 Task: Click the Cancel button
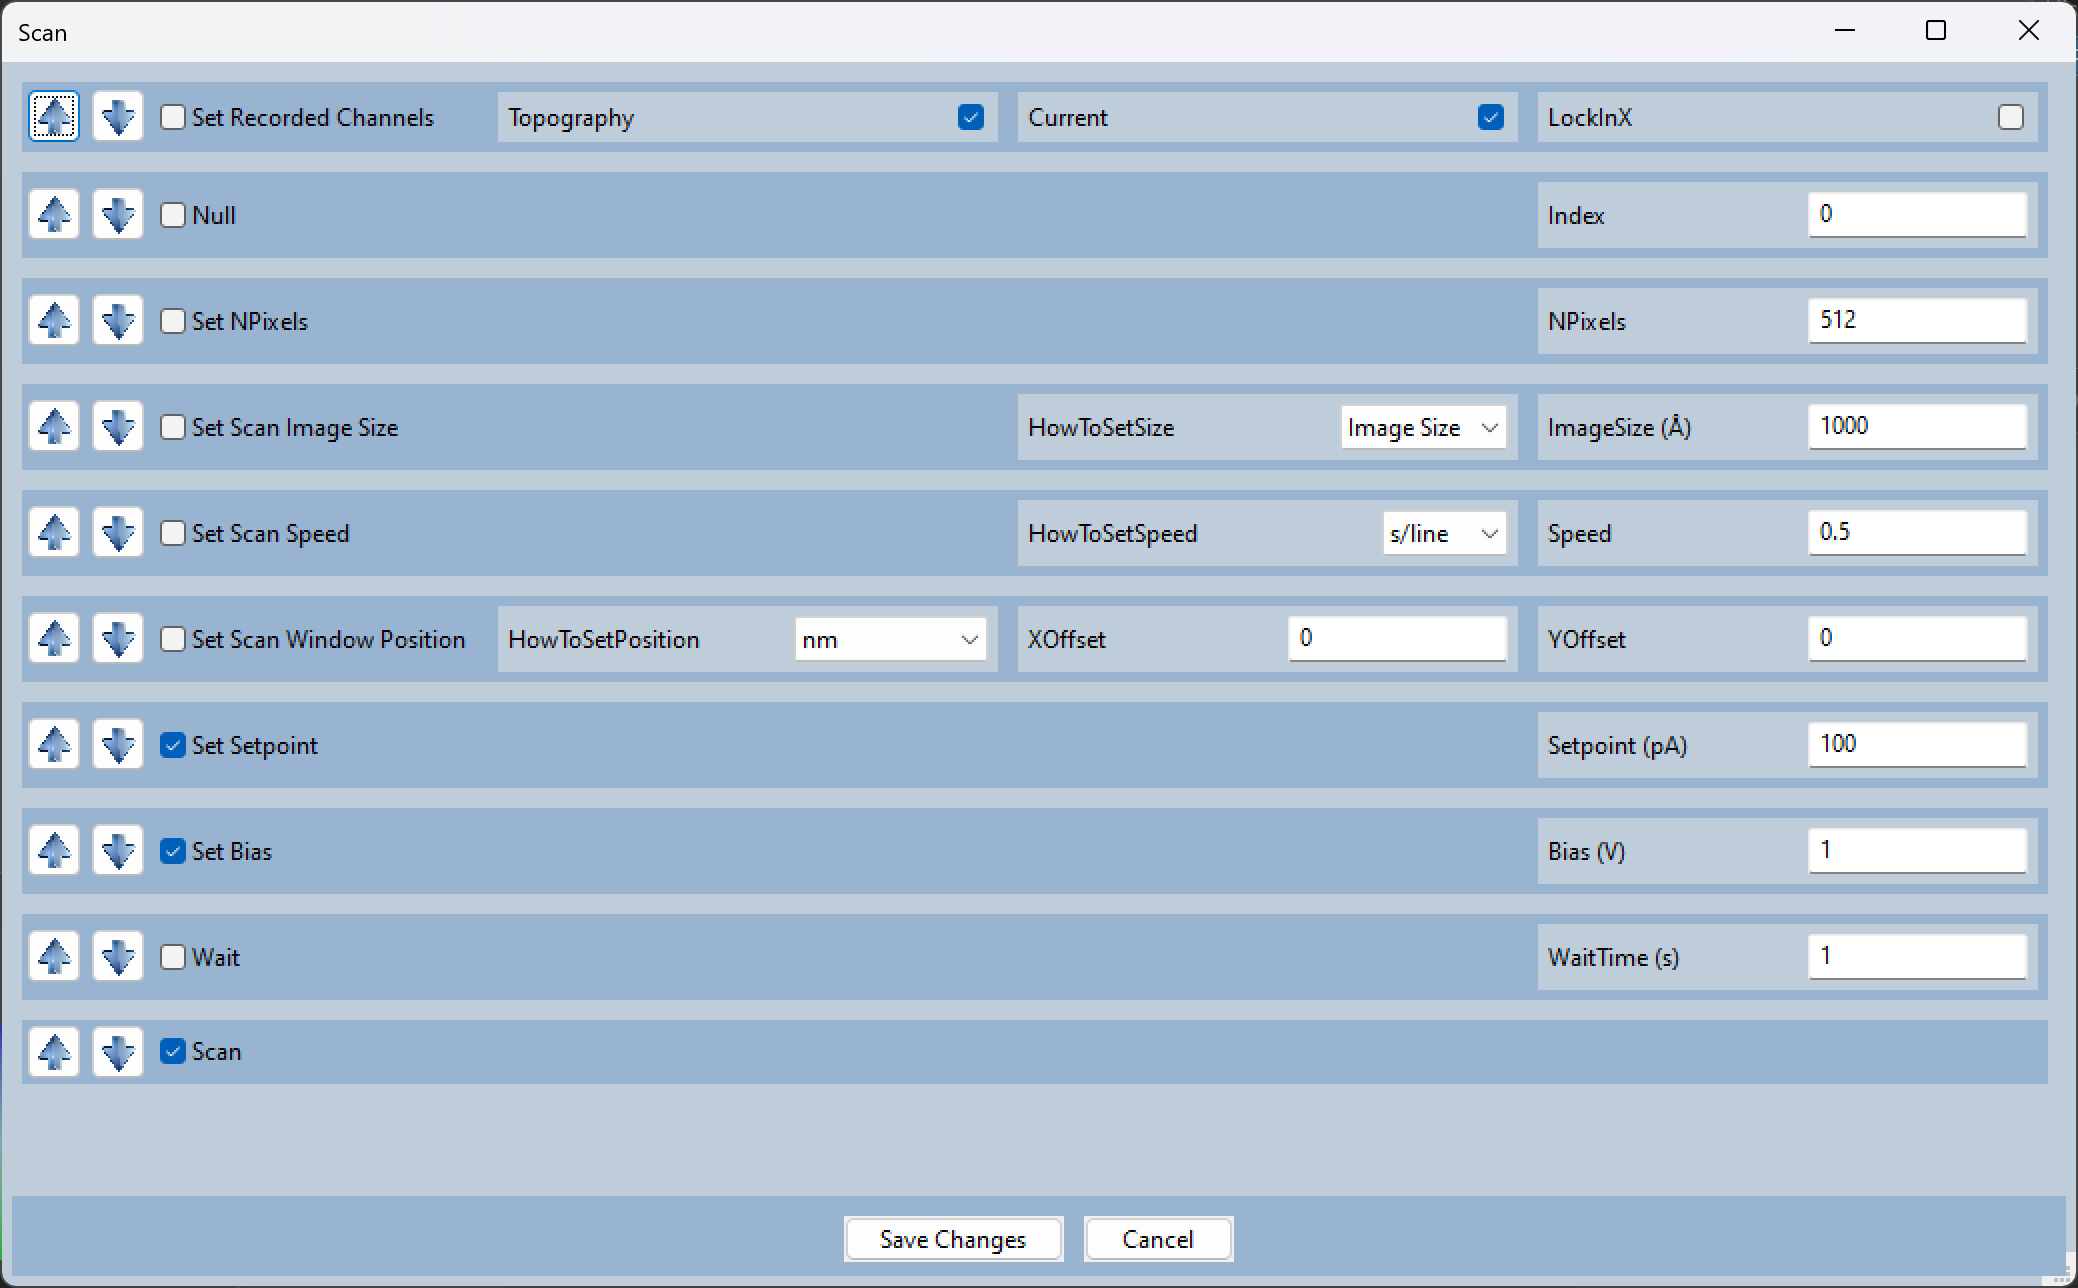coord(1158,1239)
